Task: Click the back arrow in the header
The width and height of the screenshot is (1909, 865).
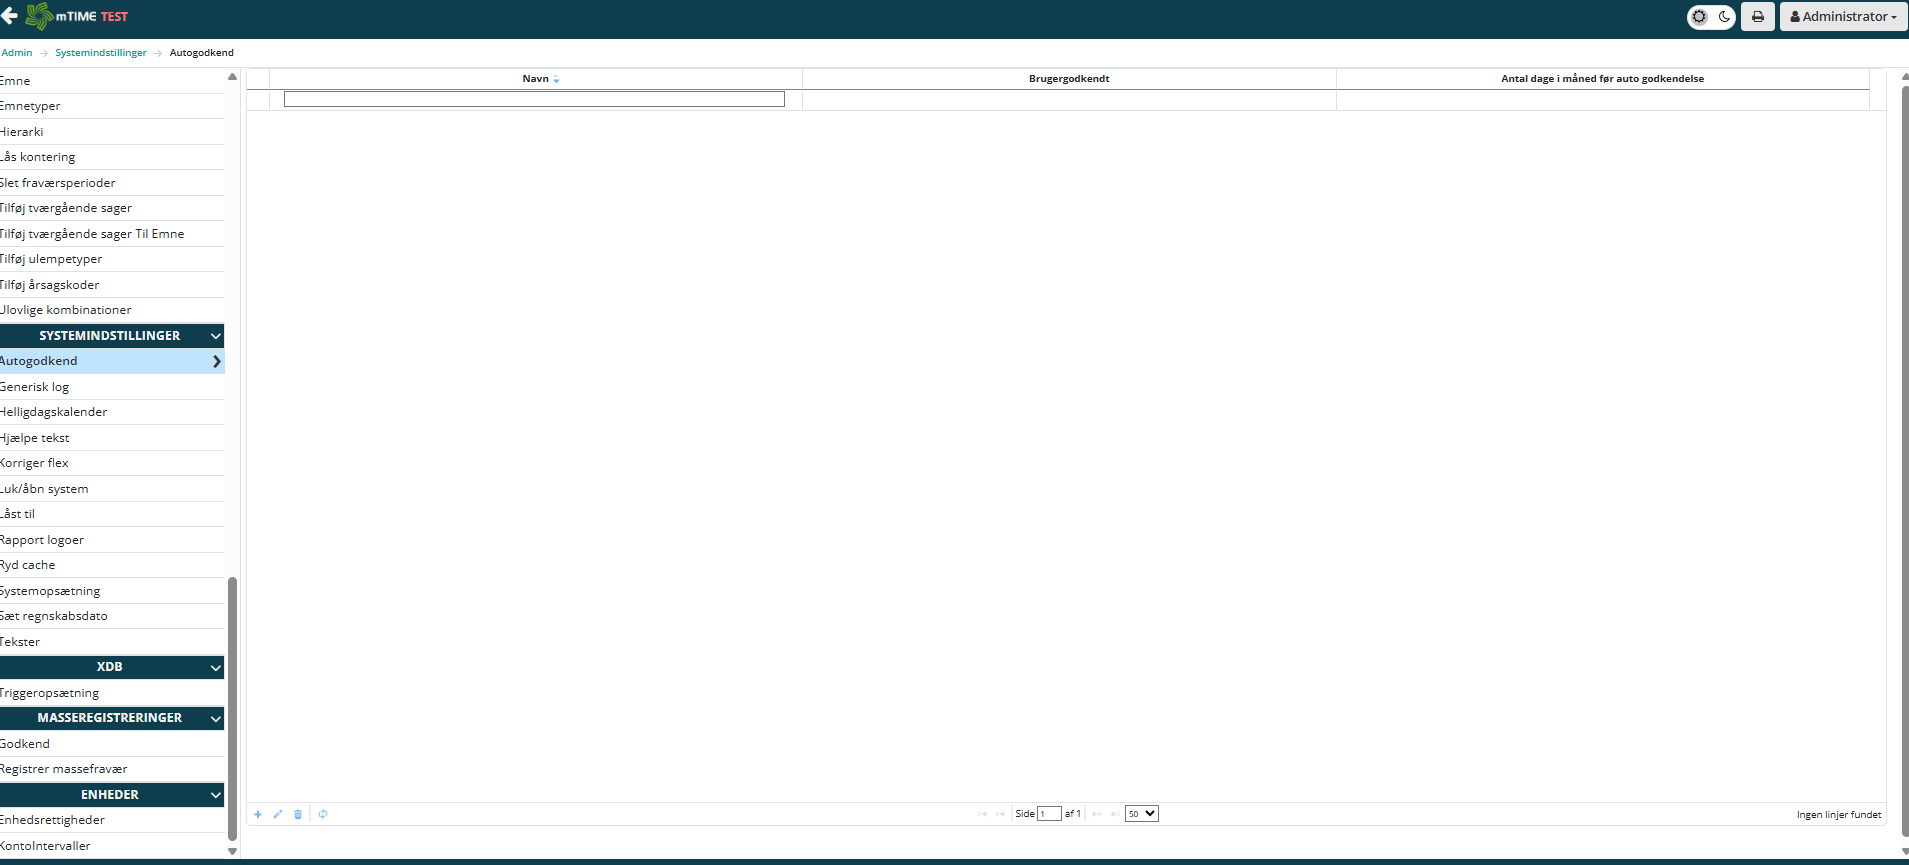Action: click(x=9, y=16)
